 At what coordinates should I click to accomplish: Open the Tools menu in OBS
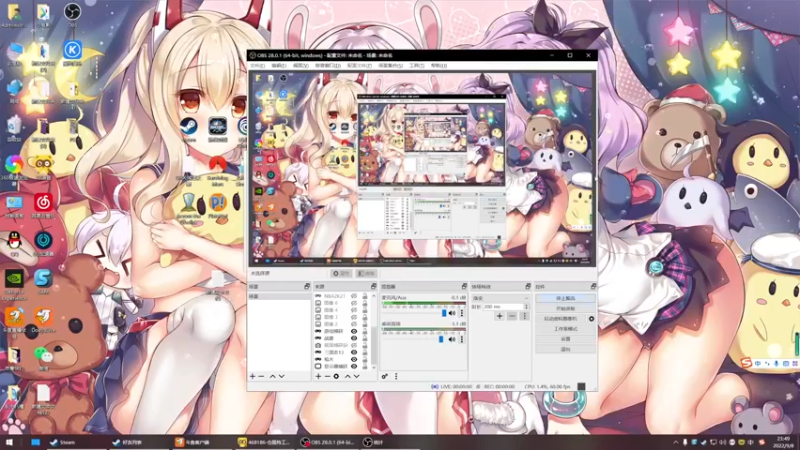417,65
